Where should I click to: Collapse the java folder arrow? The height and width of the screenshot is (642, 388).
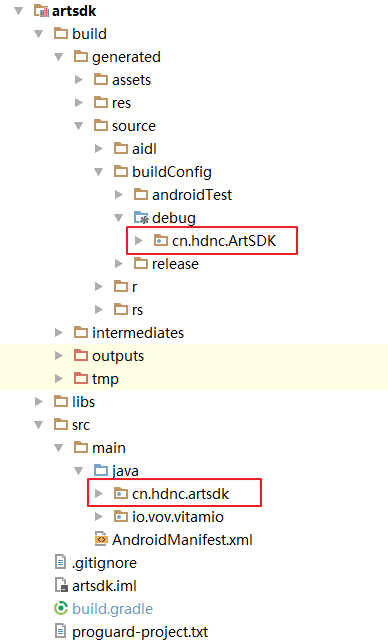[x=79, y=471]
